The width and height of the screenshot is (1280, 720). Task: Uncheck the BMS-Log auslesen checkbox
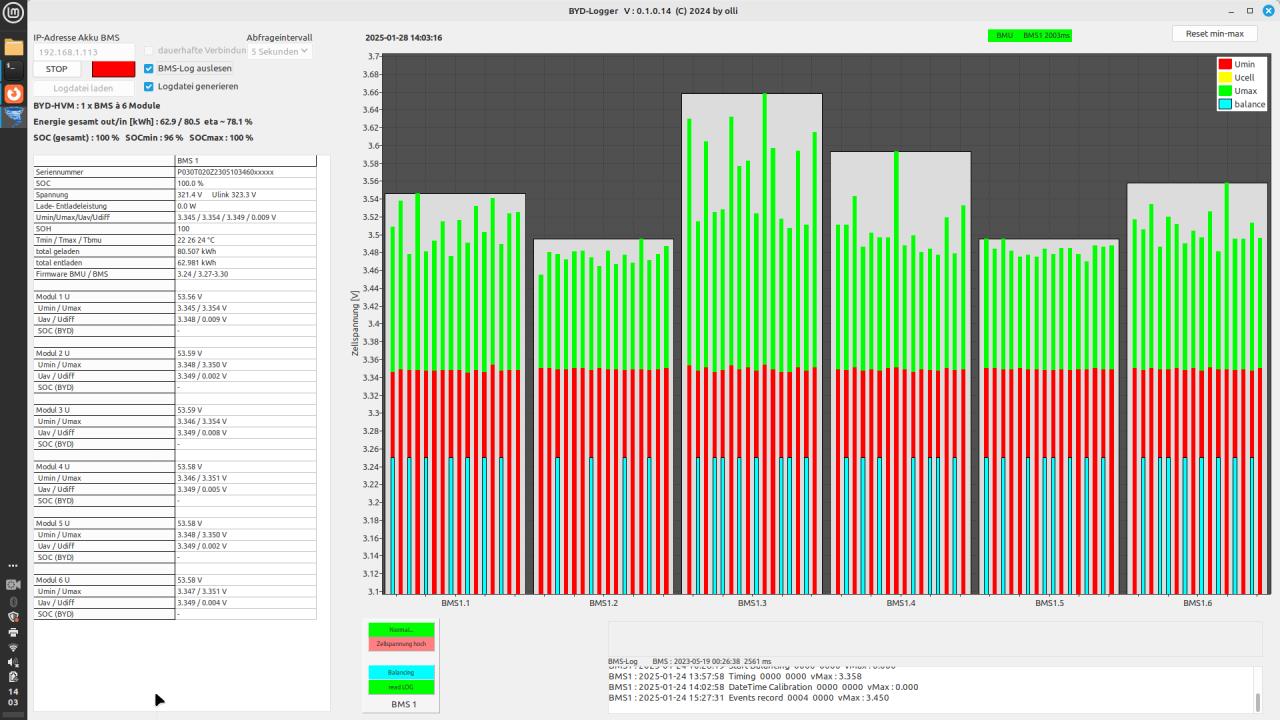pyautogui.click(x=149, y=69)
